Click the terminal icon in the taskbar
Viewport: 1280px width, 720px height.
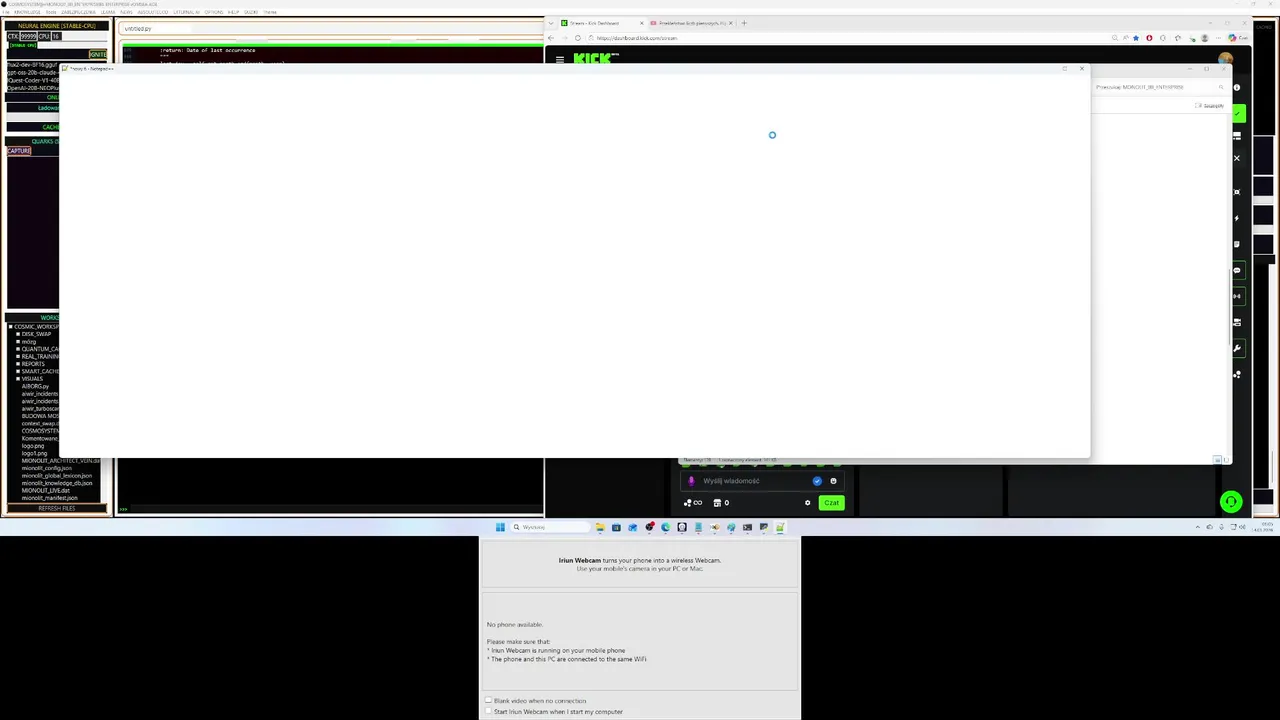pos(747,527)
